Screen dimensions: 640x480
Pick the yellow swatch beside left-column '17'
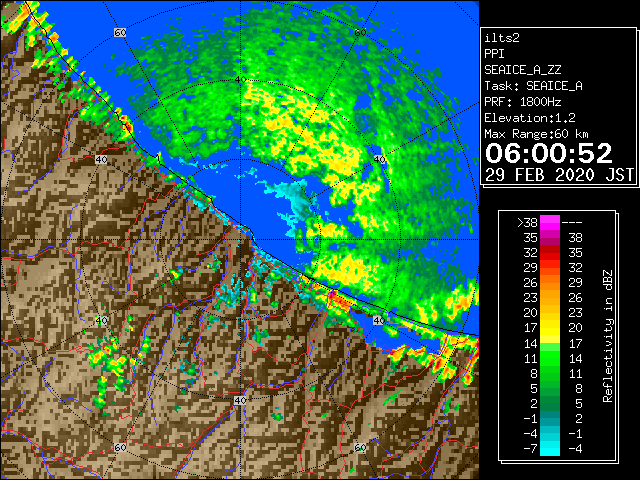pyautogui.click(x=550, y=328)
